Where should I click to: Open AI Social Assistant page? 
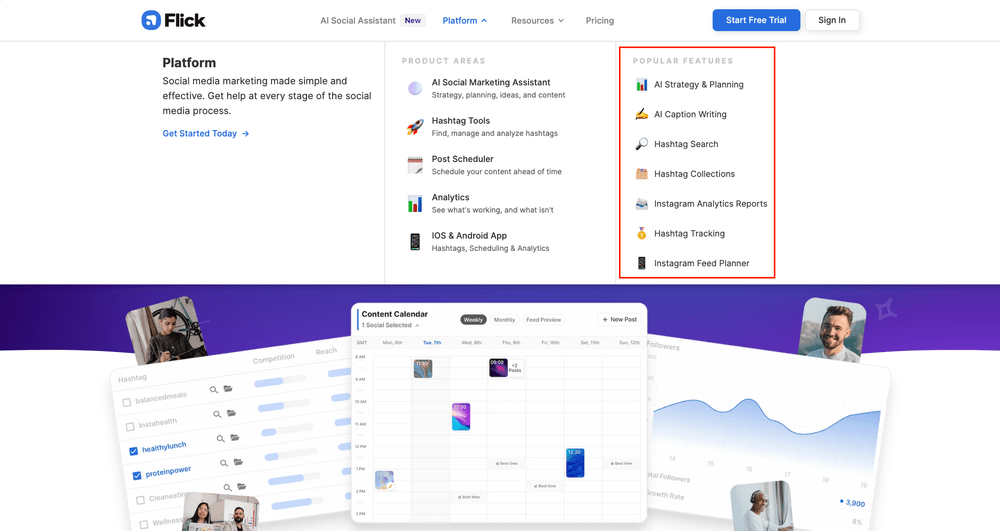[x=358, y=20]
